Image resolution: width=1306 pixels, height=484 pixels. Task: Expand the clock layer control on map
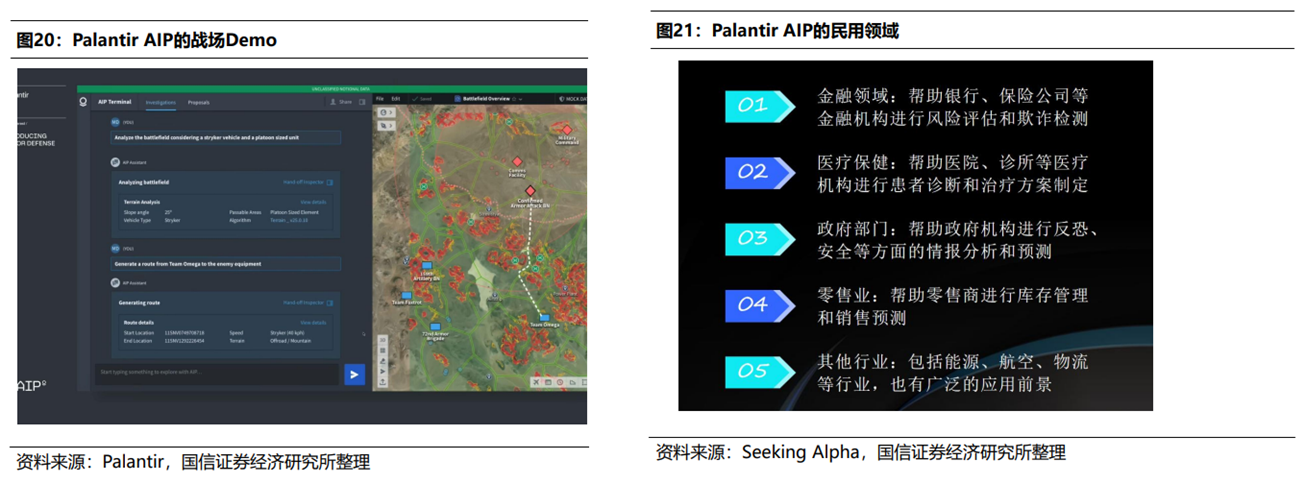click(386, 112)
